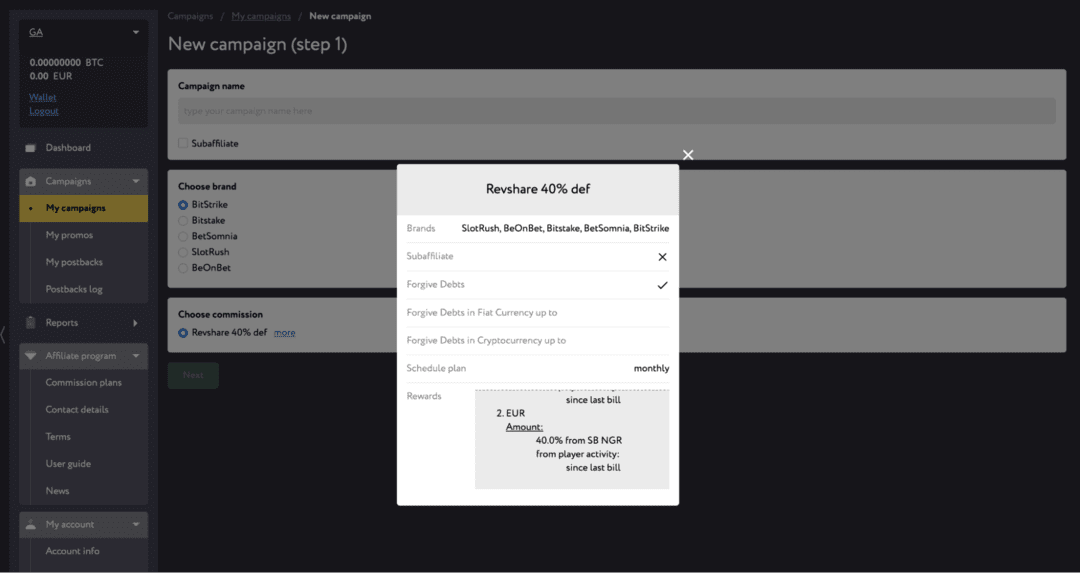Open Contact details page
This screenshot has width=1080, height=573.
pos(76,409)
